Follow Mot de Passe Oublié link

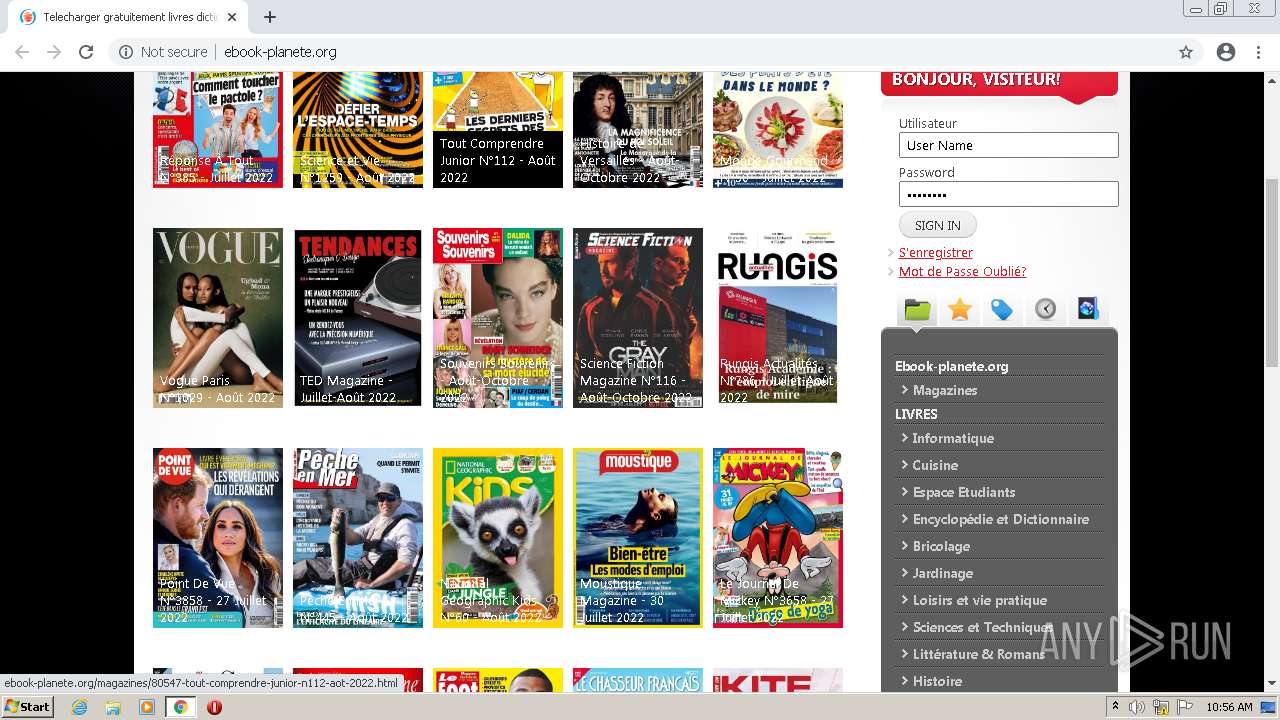[x=962, y=271]
